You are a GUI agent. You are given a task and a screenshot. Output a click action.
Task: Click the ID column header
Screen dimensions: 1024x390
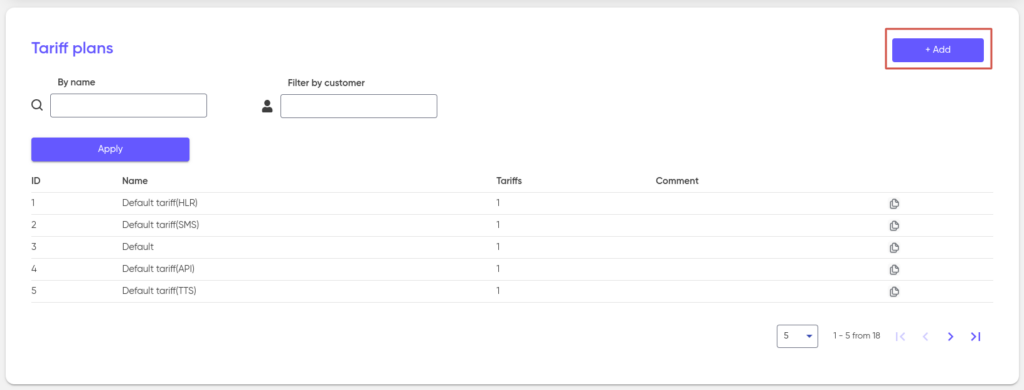pyautogui.click(x=37, y=180)
